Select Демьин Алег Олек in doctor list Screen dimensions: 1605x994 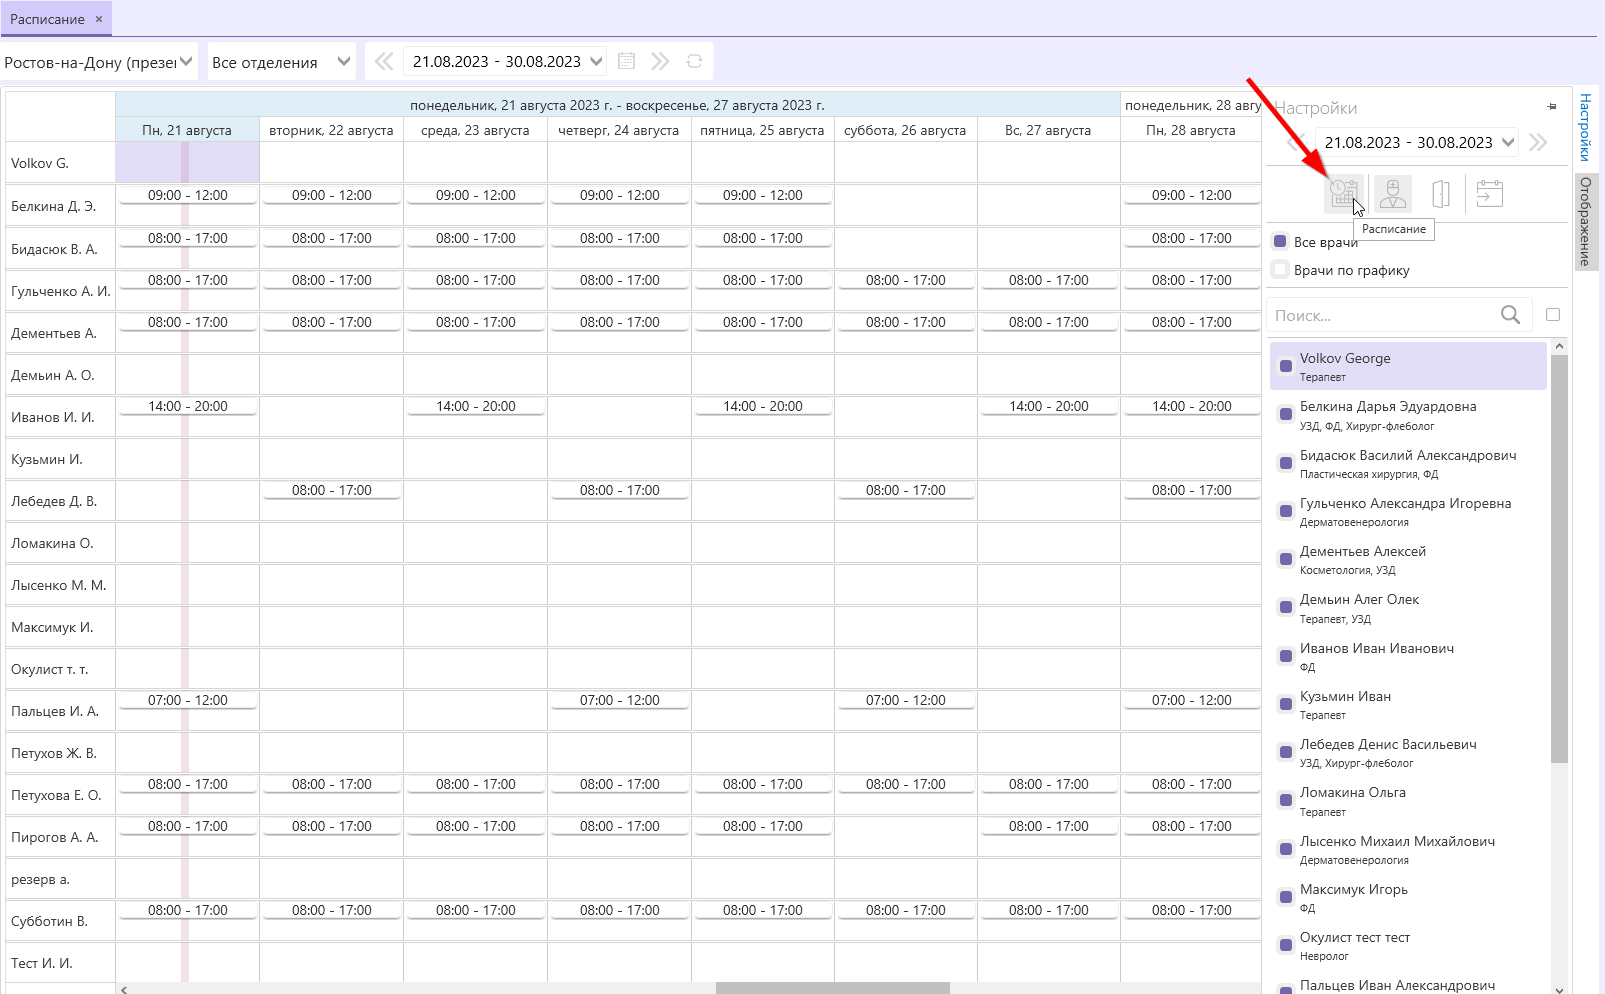point(1408,608)
